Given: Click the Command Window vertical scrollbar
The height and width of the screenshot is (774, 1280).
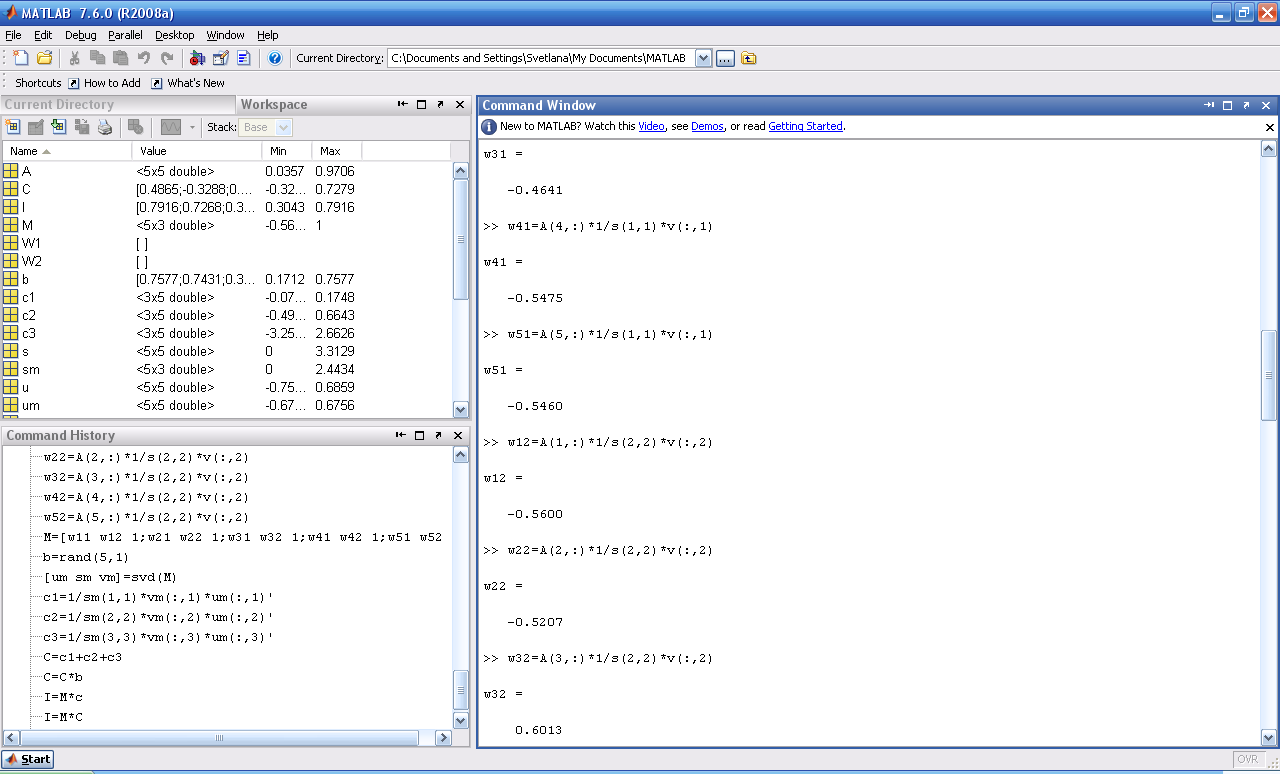Looking at the screenshot, I should coord(1269,375).
